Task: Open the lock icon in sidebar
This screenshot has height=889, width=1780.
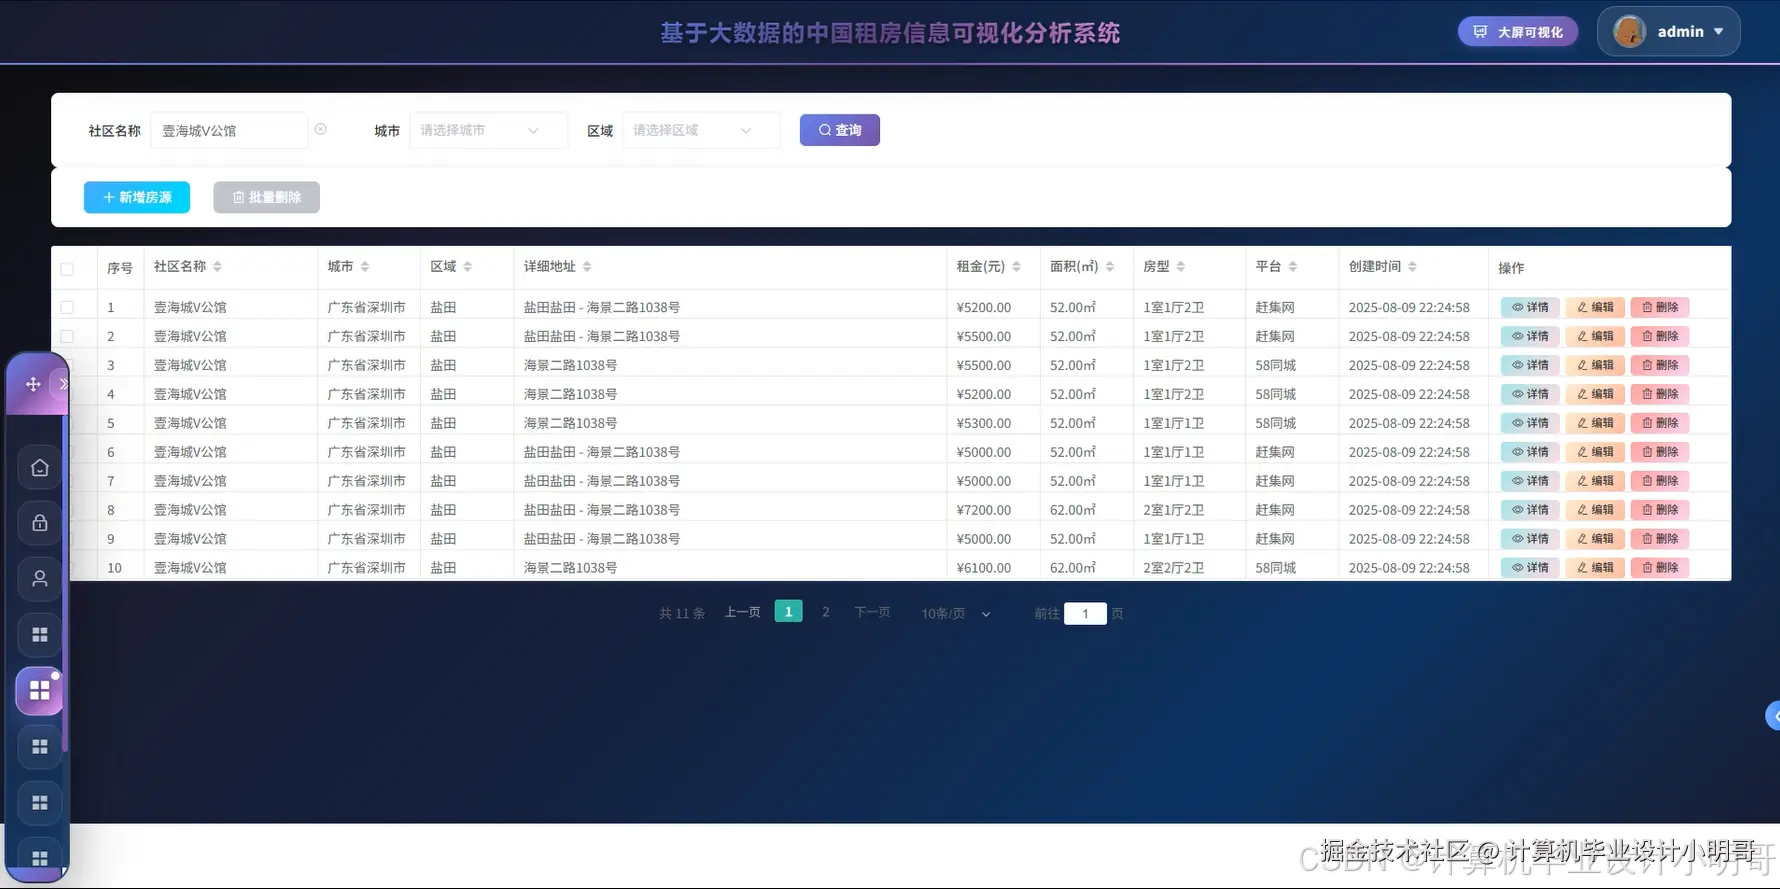Action: 40,523
